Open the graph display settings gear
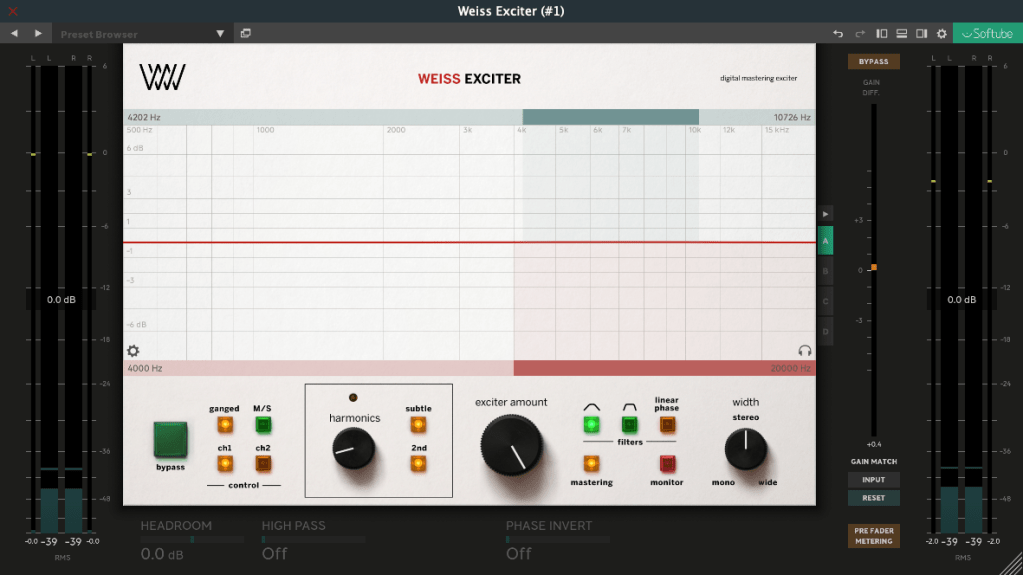This screenshot has height=575, width=1023. coord(133,351)
